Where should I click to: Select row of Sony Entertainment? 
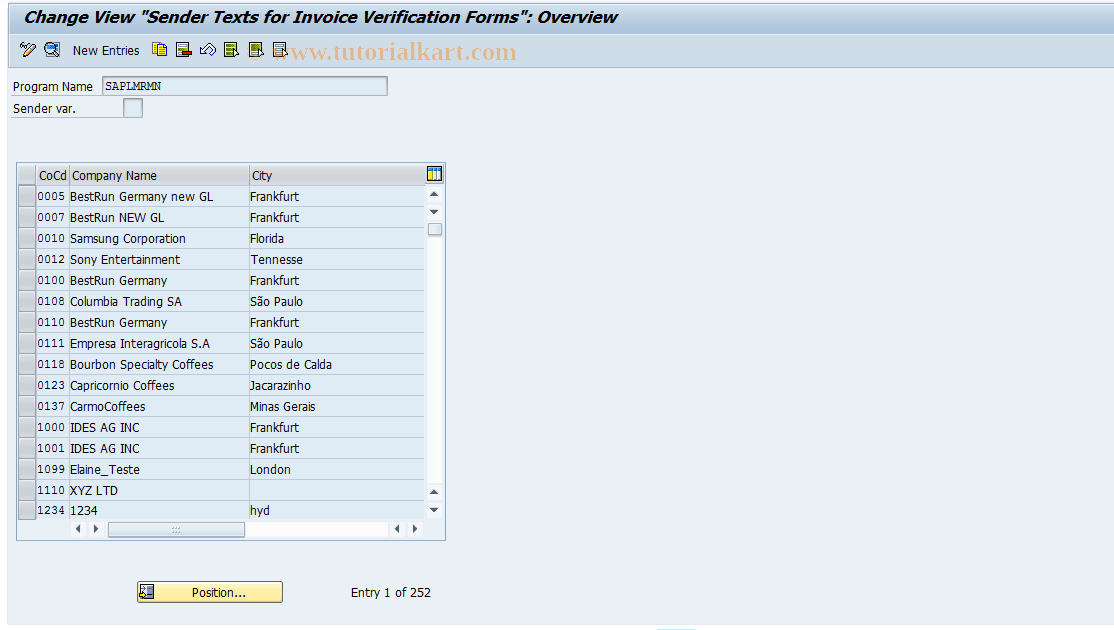point(27,259)
